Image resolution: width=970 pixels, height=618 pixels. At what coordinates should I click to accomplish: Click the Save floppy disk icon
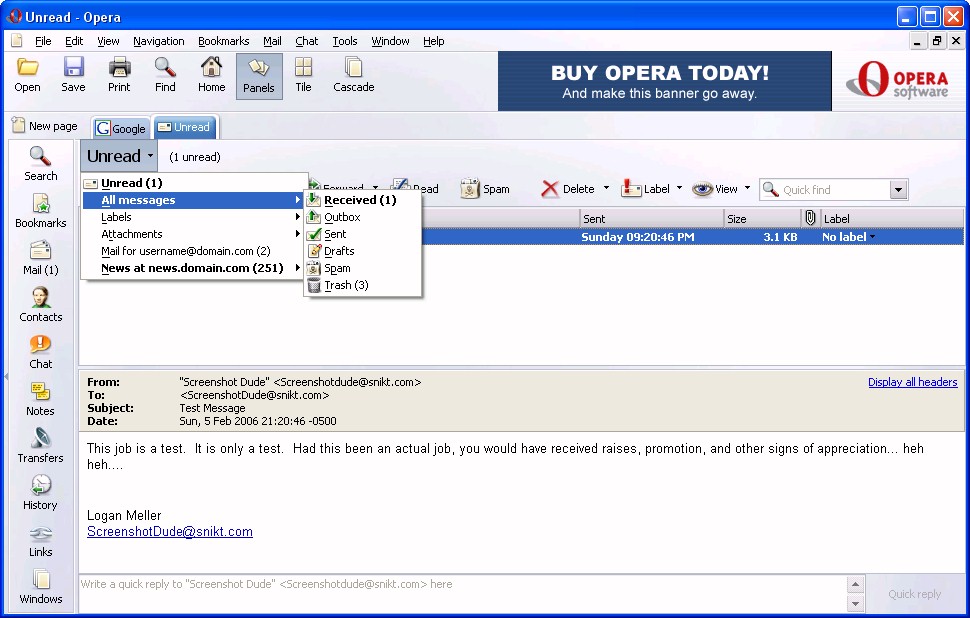[73, 68]
